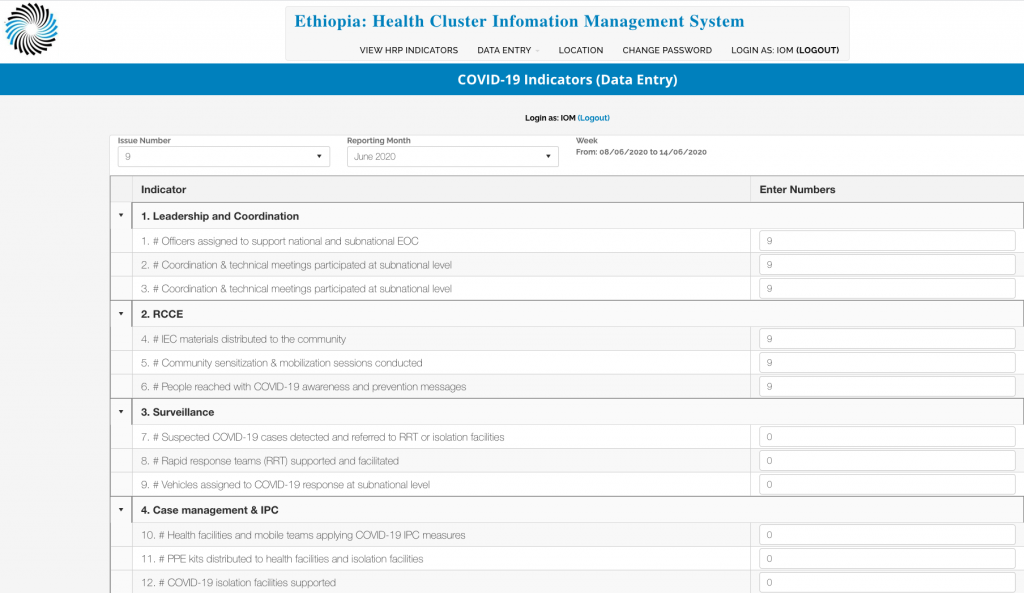
Task: Edit number for PPE kits distributed
Action: pos(887,558)
